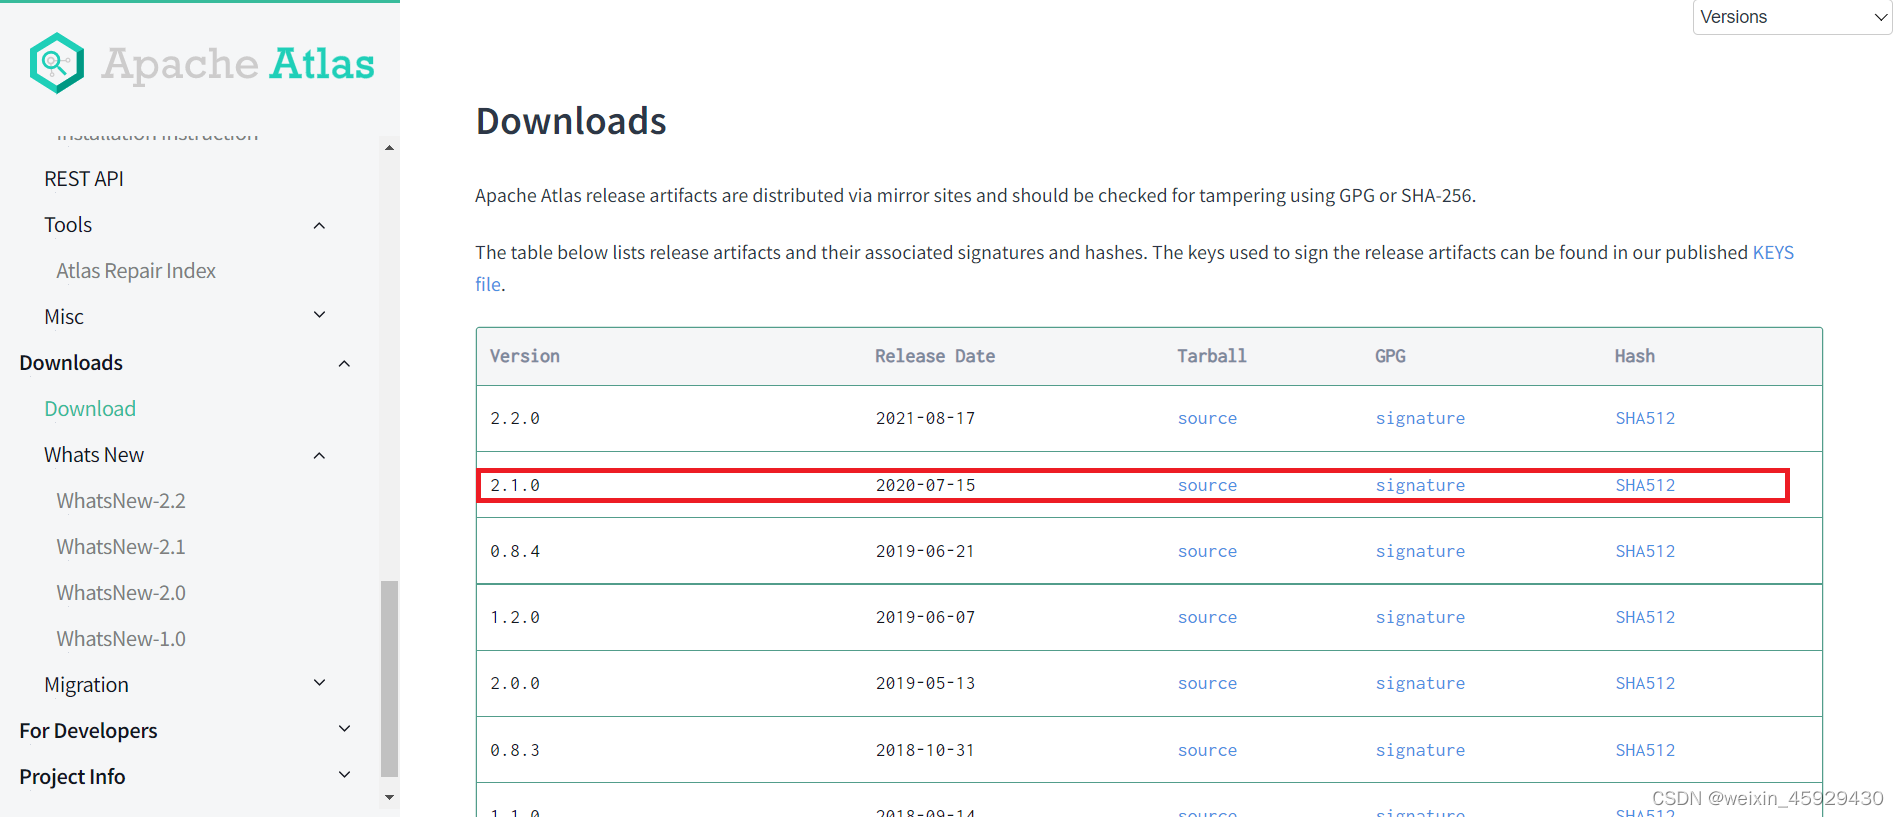Expand the Migration section chevron
The height and width of the screenshot is (817, 1899).
tap(319, 683)
